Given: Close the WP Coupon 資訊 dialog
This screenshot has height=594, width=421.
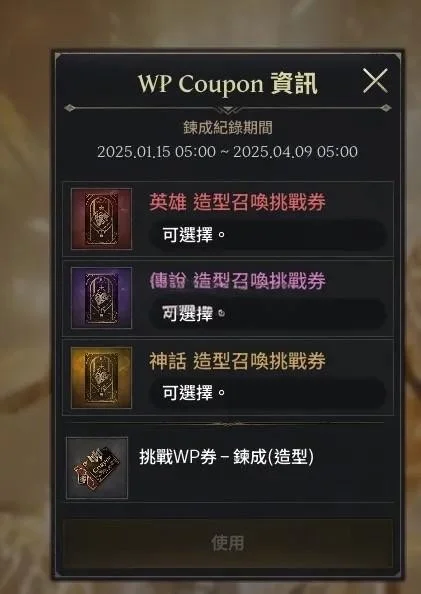Looking at the screenshot, I should pos(375,81).
